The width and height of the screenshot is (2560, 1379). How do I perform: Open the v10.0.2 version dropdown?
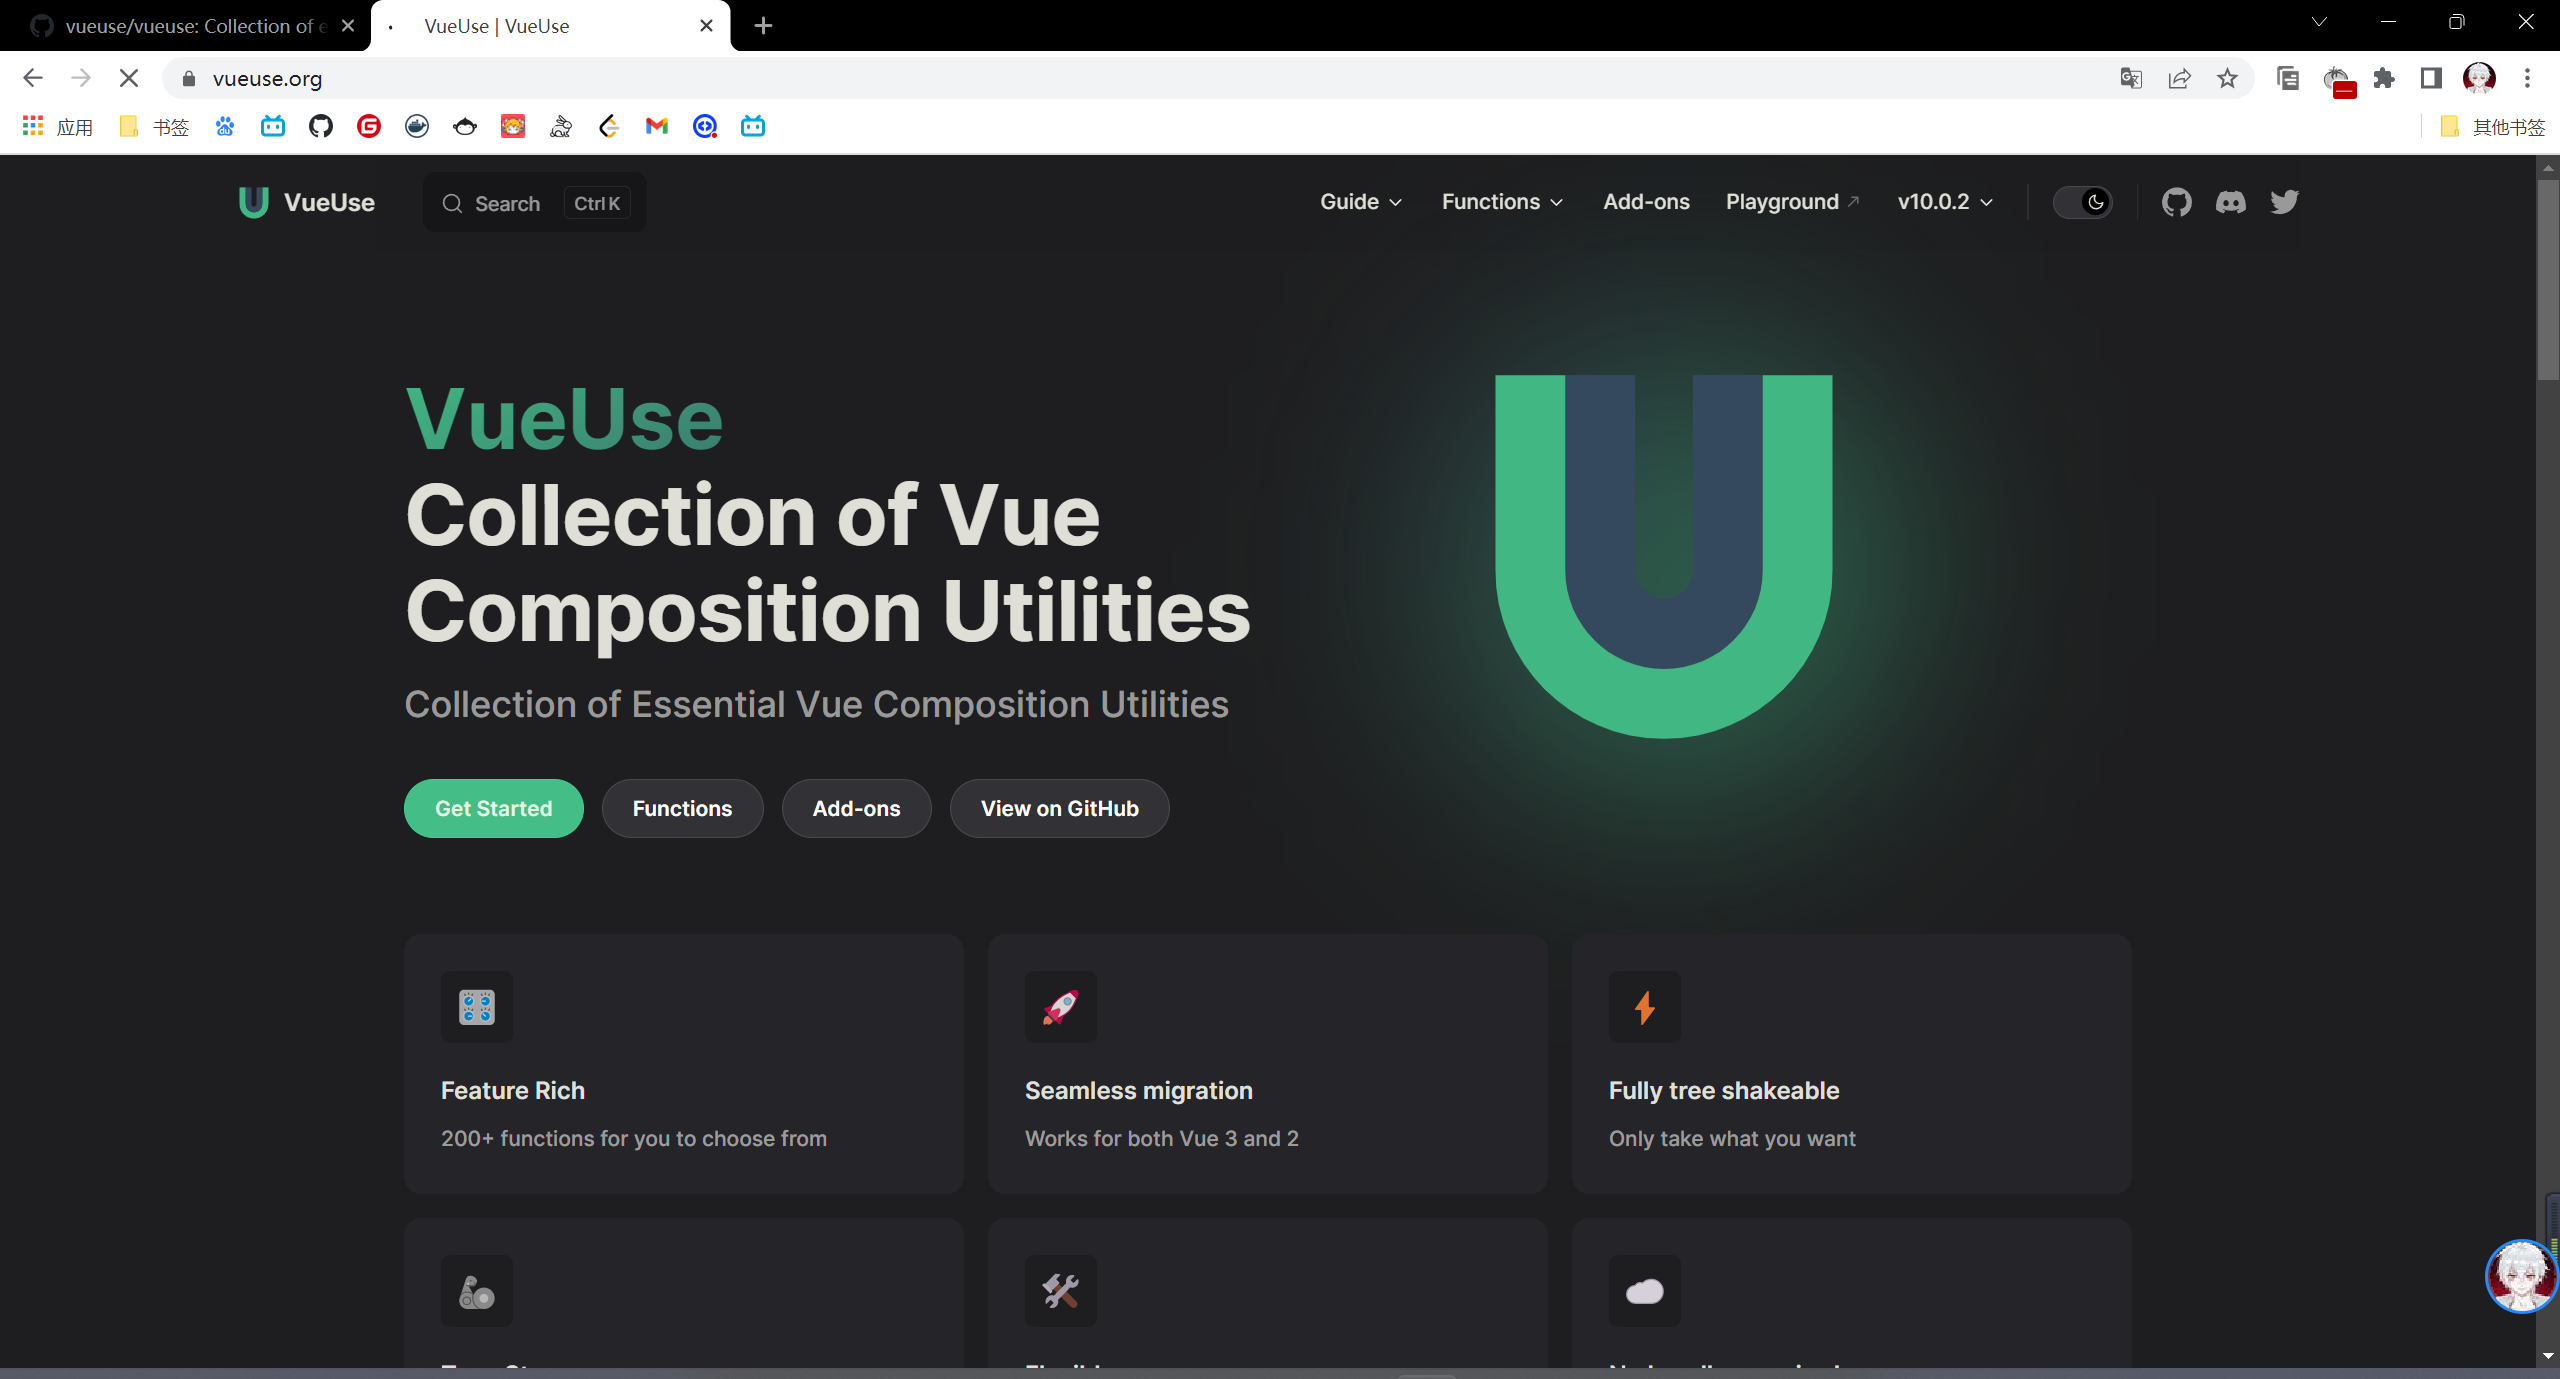[1944, 202]
